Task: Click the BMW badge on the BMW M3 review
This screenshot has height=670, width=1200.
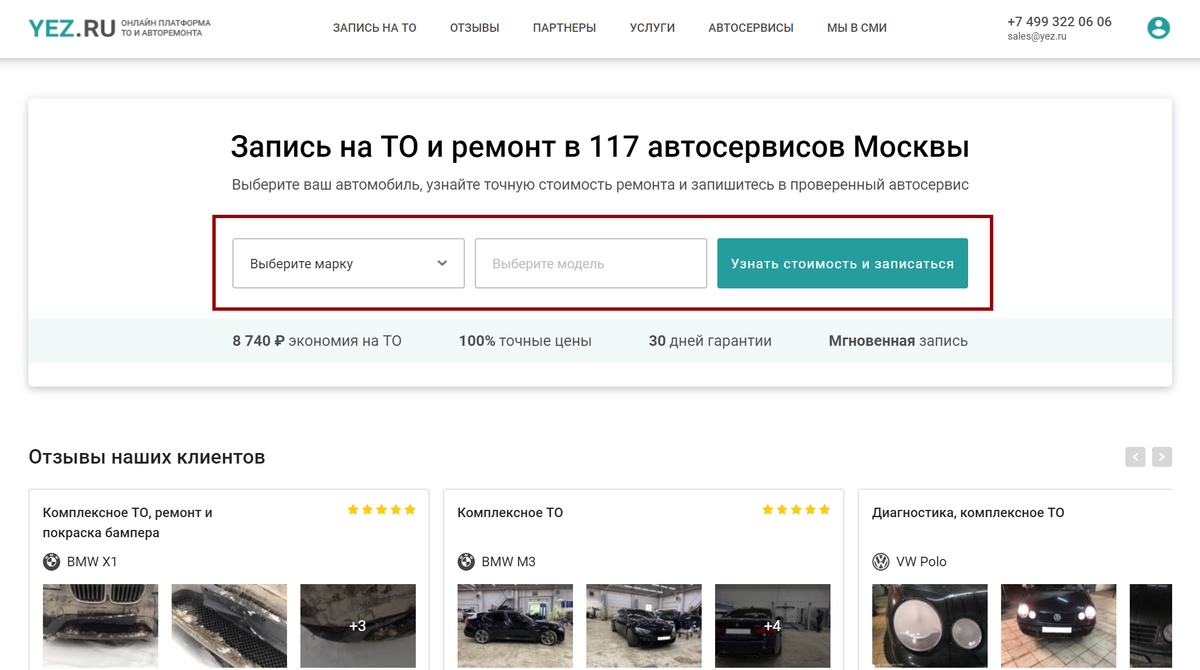Action: (x=466, y=561)
